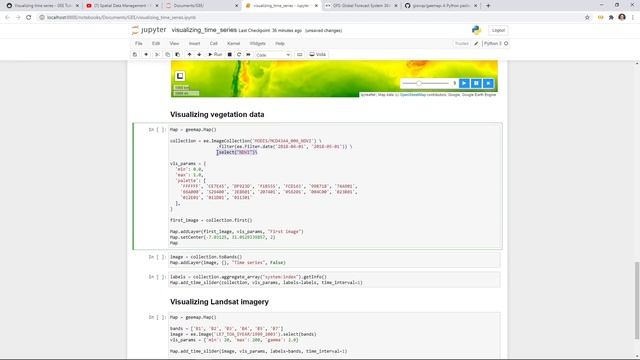Open the Insert menu
Viewport: 640px width, 360px height.
194,43
